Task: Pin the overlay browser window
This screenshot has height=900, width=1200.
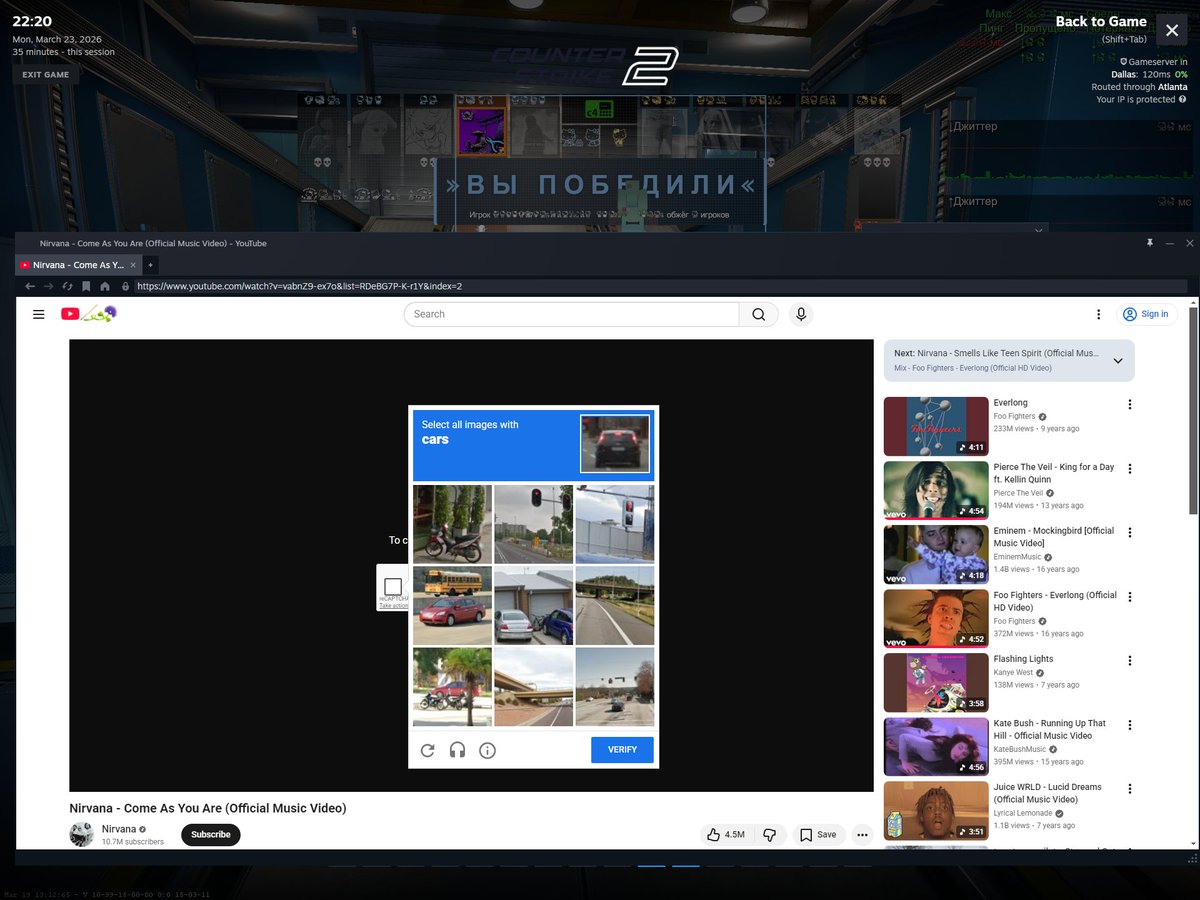Action: 1150,243
